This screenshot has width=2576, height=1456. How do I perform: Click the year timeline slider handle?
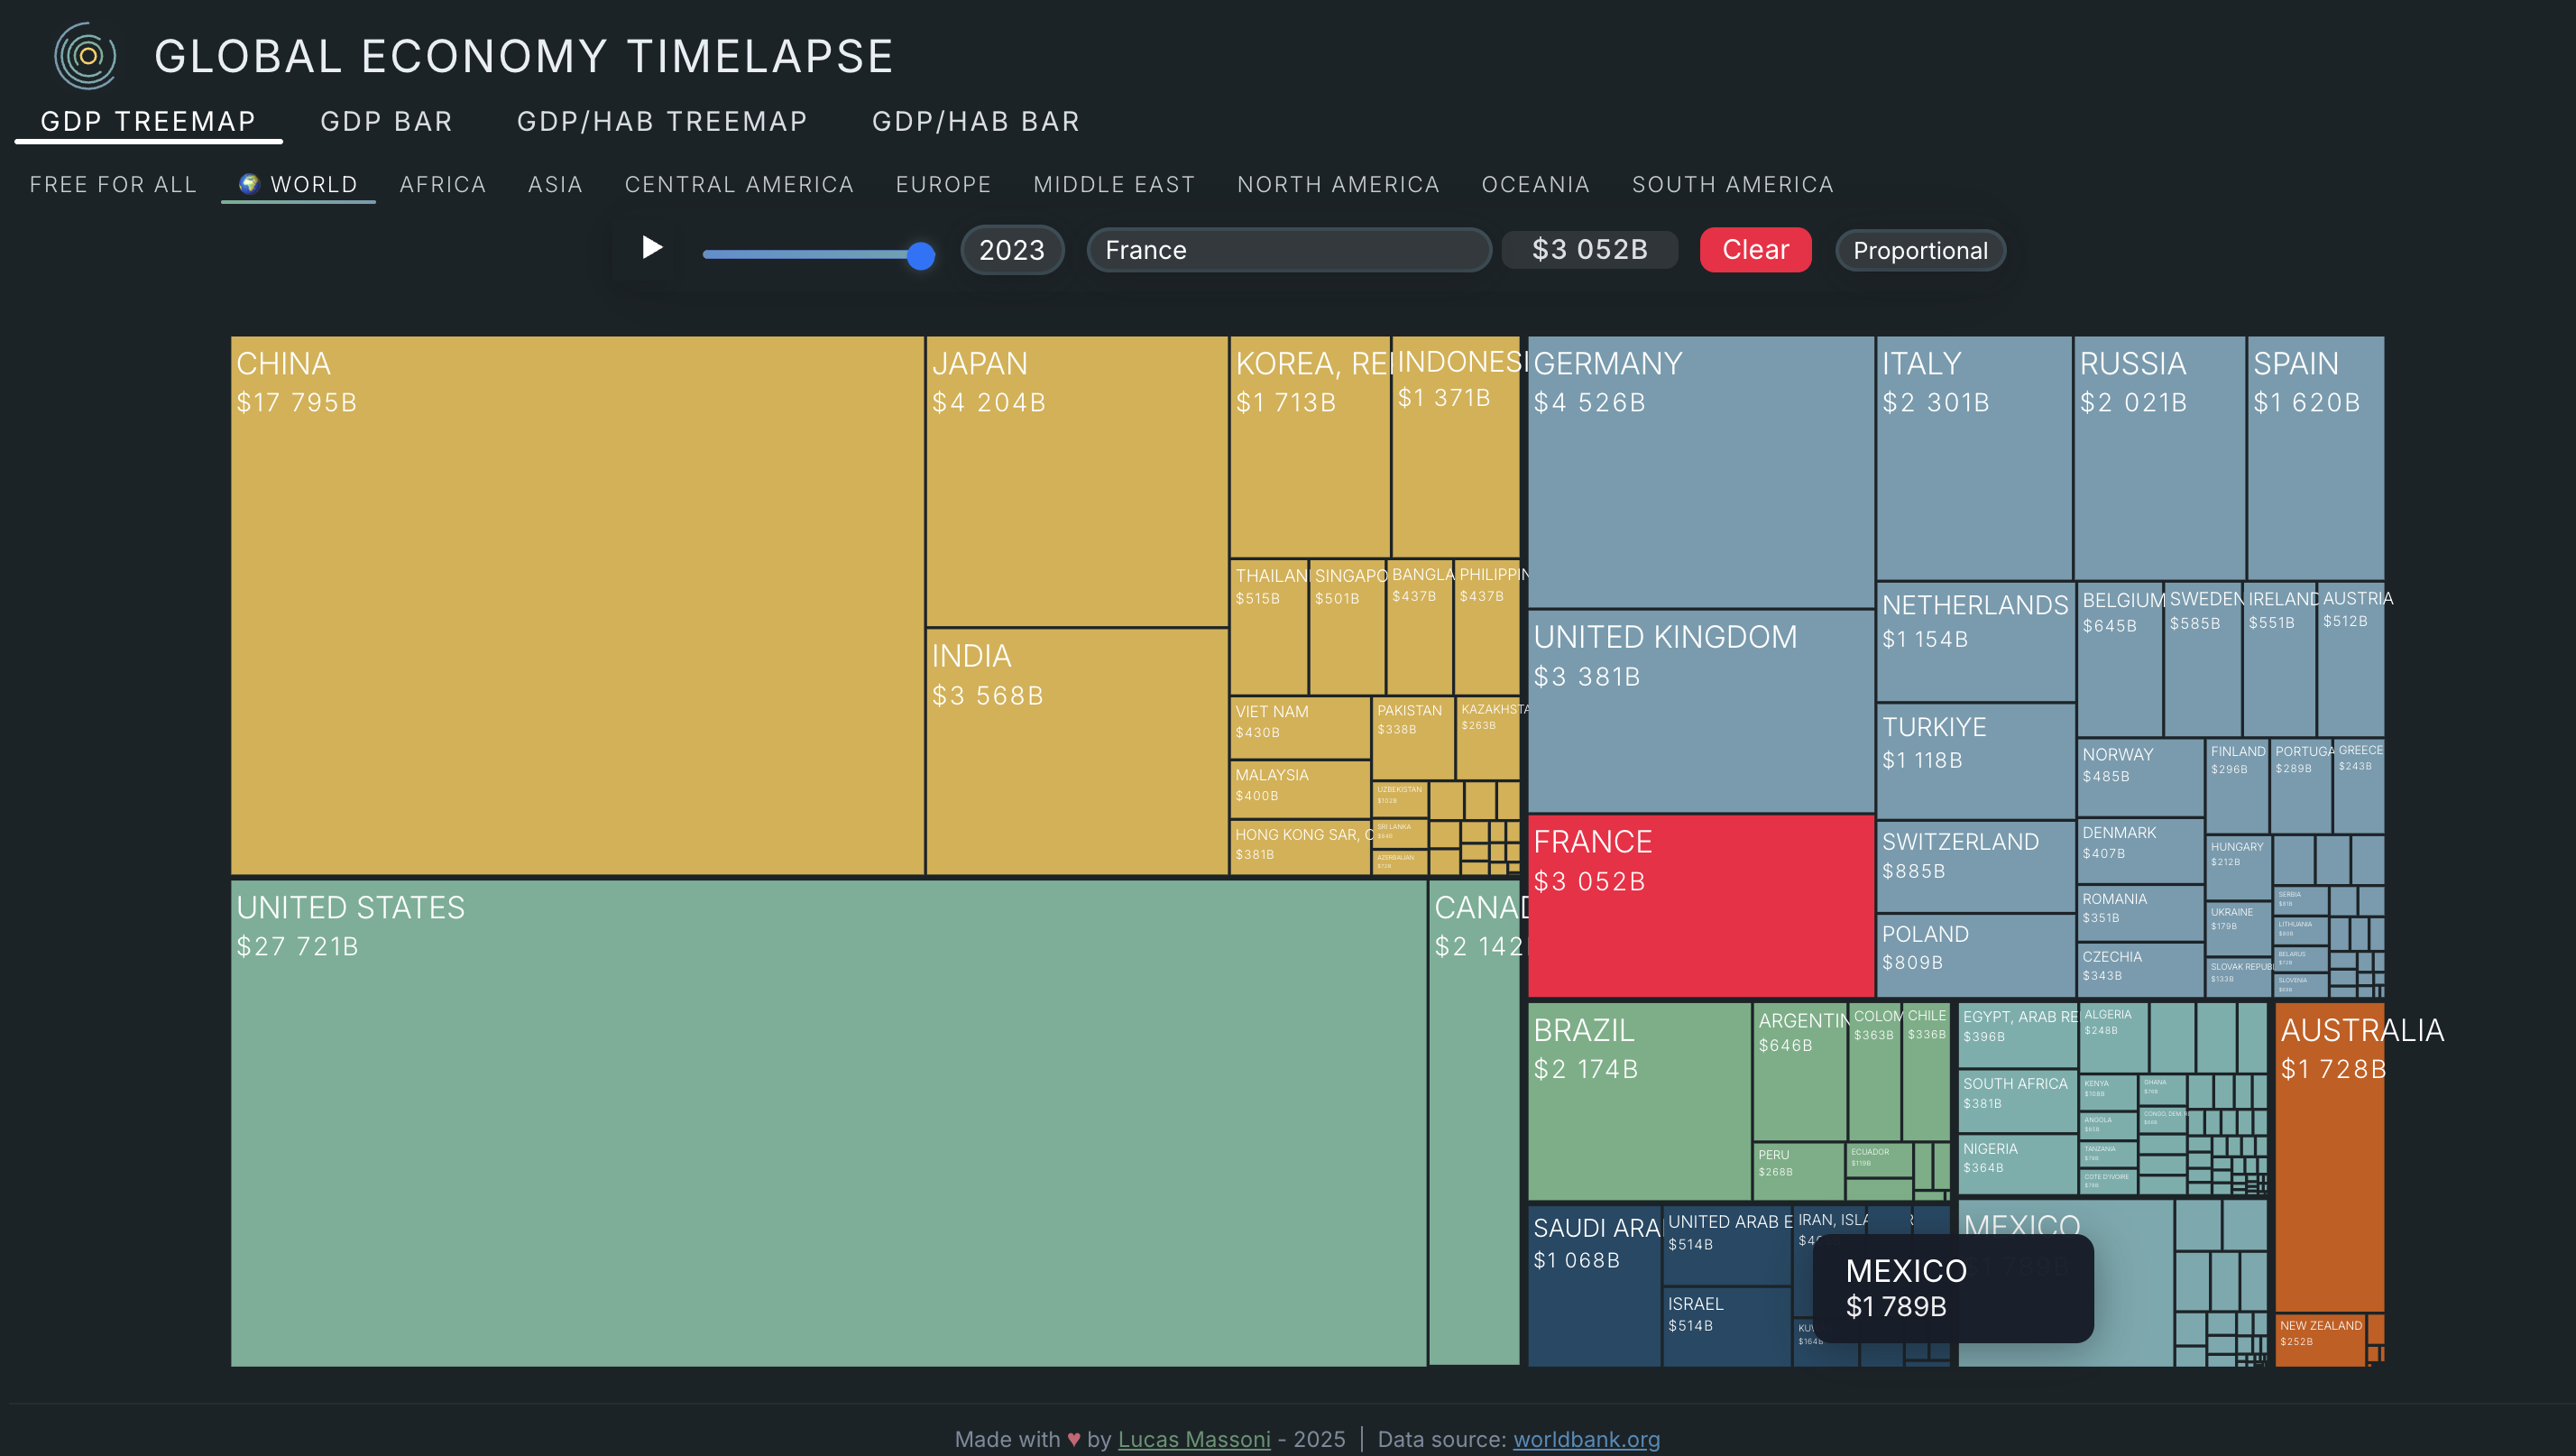[x=920, y=255]
